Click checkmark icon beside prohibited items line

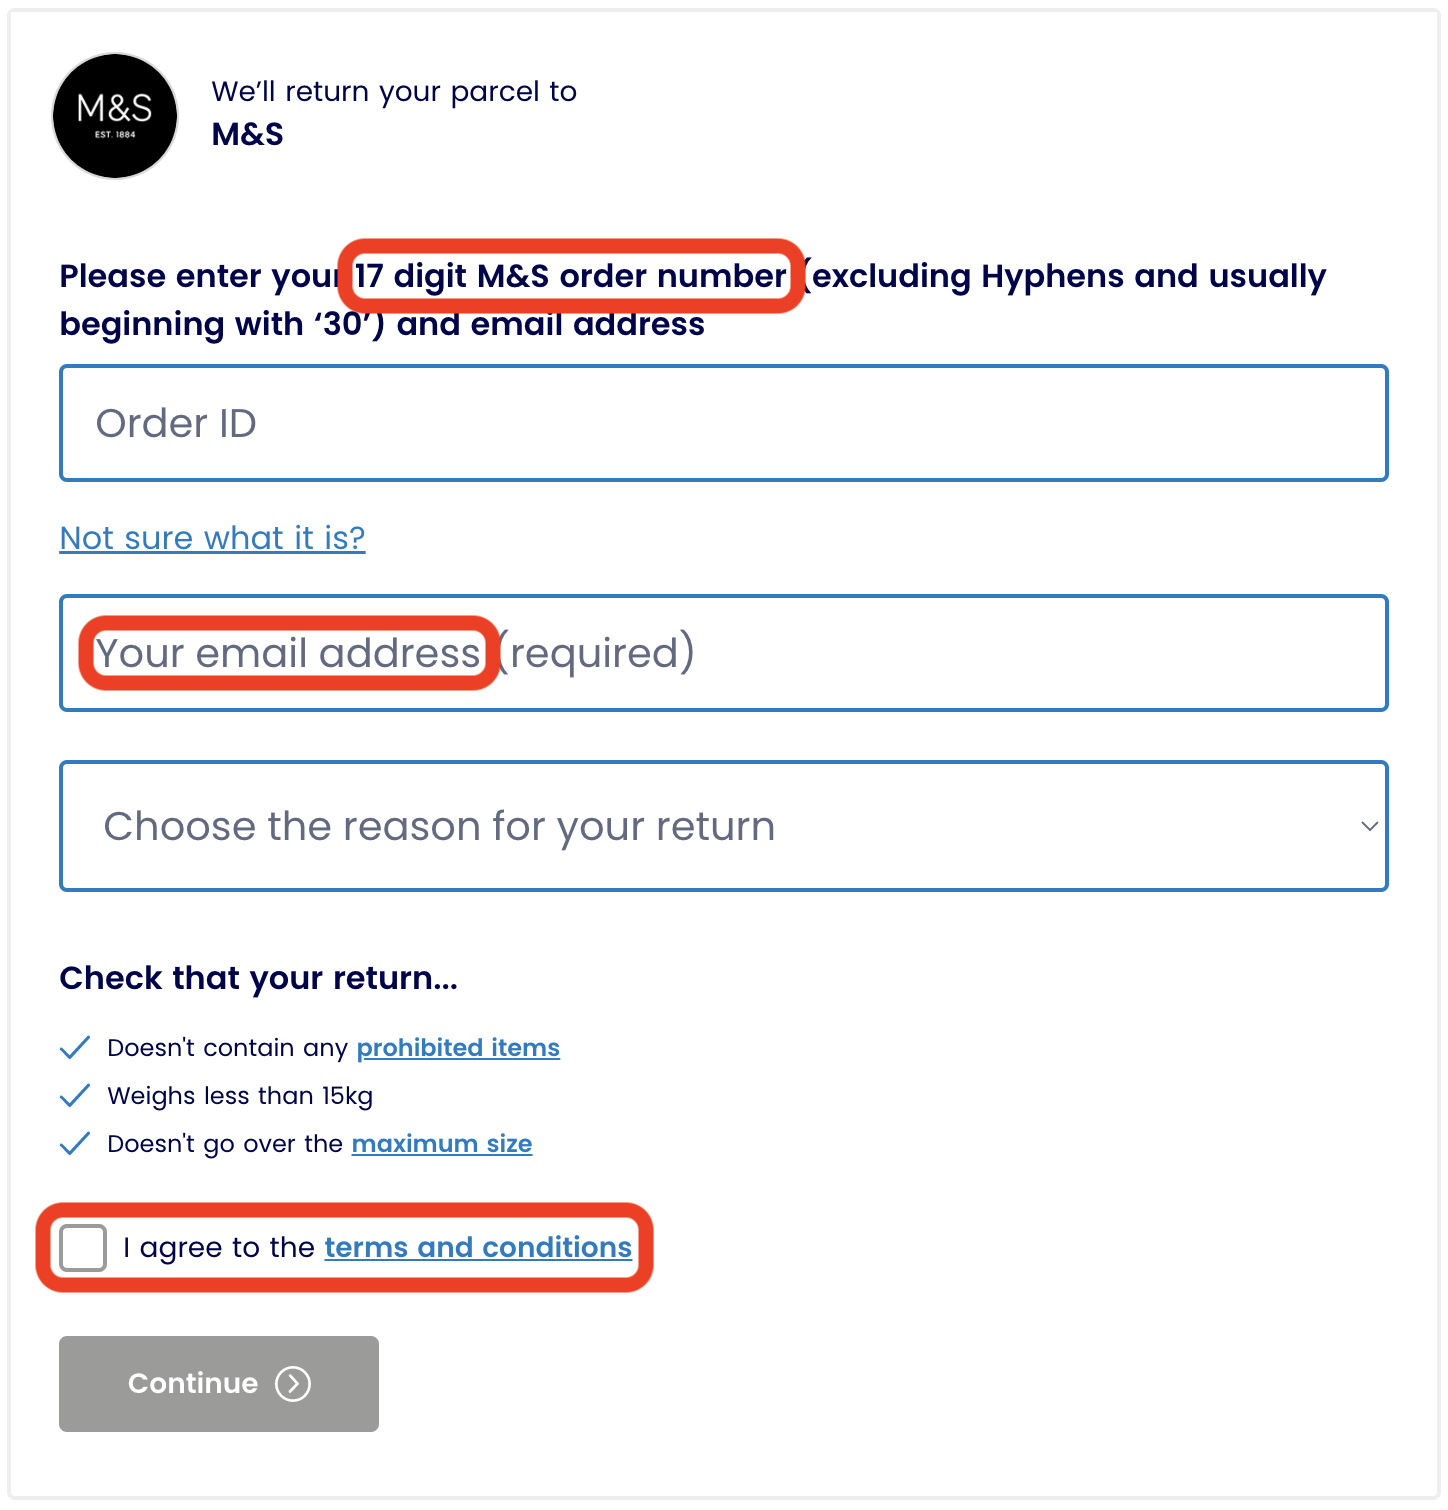(75, 1048)
